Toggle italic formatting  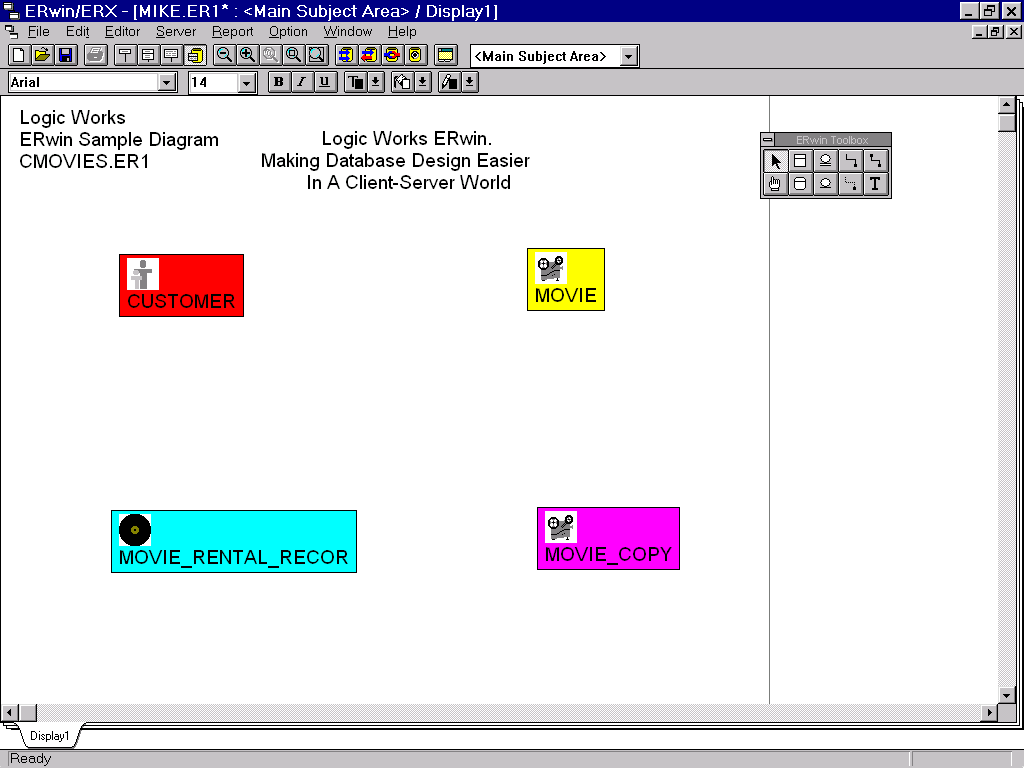(301, 82)
